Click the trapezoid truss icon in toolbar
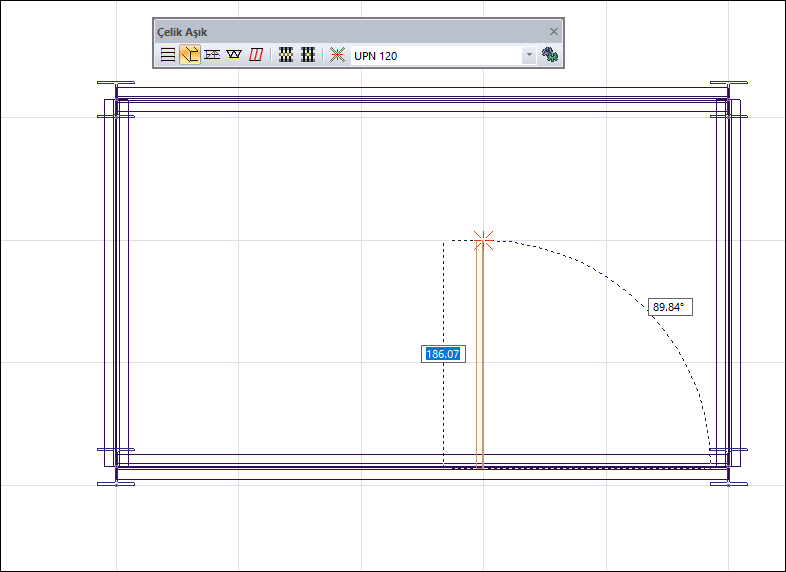The width and height of the screenshot is (786, 572). (234, 56)
